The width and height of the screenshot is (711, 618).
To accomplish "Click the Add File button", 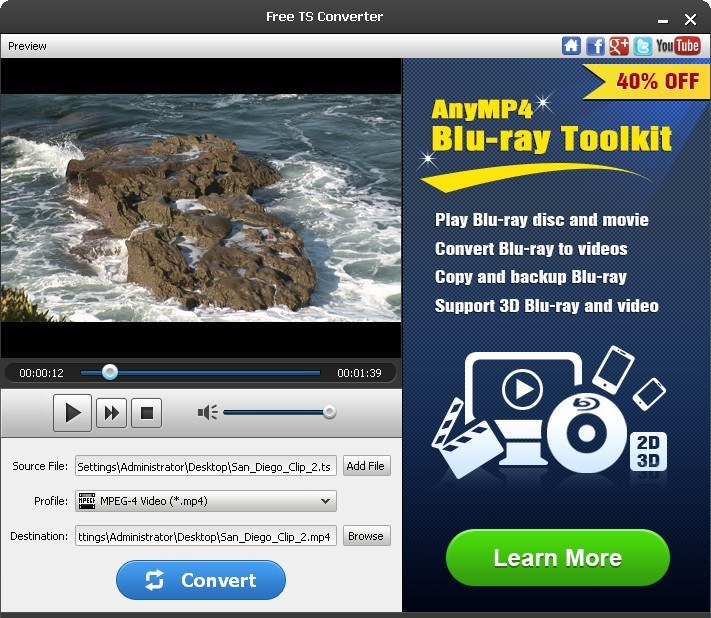I will point(366,466).
